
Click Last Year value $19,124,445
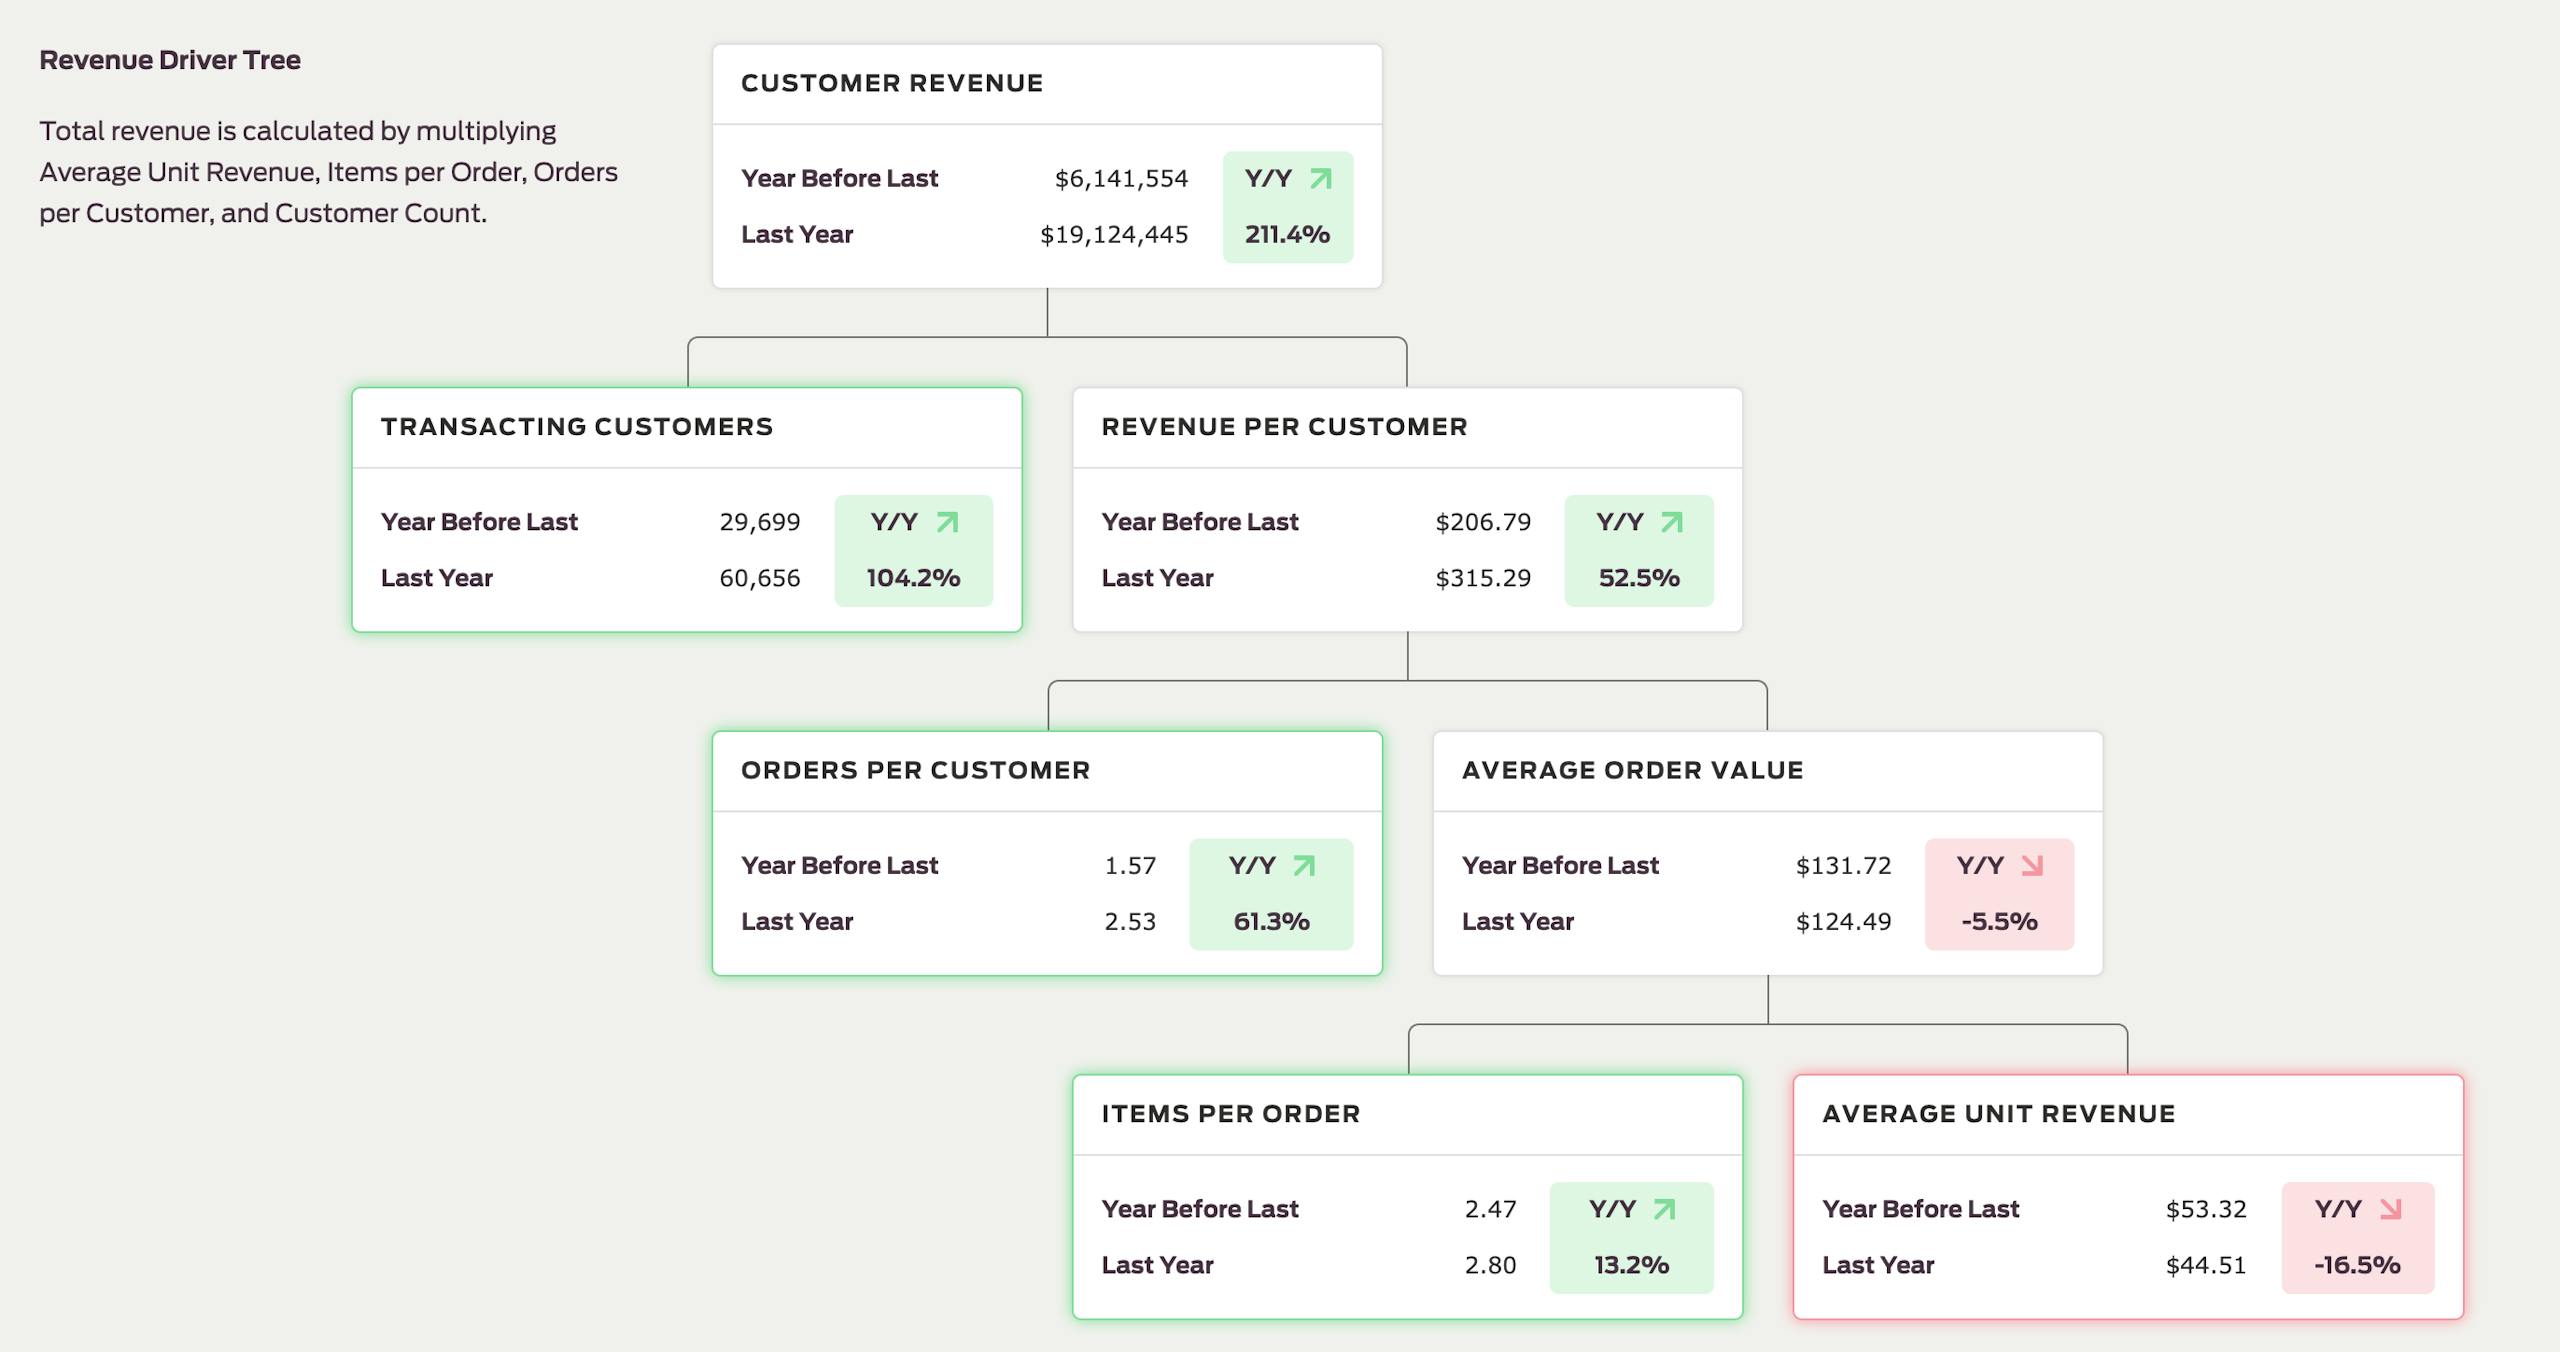[1114, 235]
